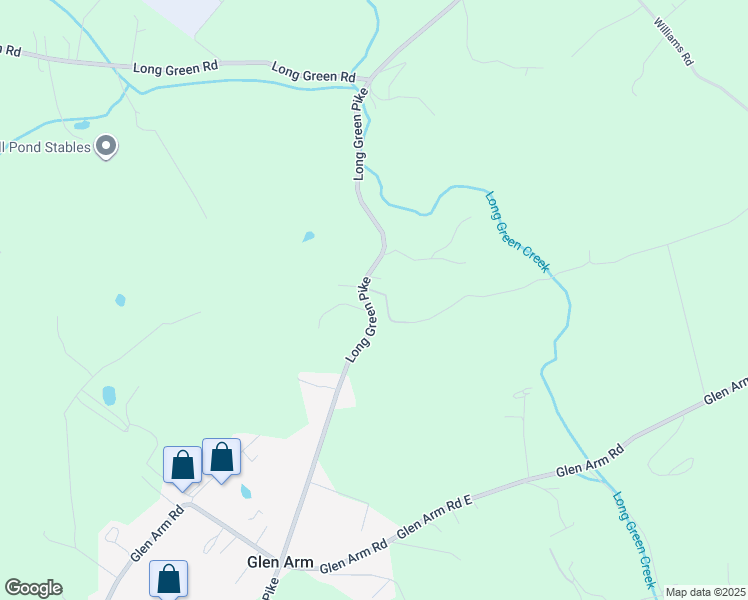The height and width of the screenshot is (600, 748).
Task: Click the Mill Pond Stables text label
Action: pyautogui.click(x=45, y=147)
